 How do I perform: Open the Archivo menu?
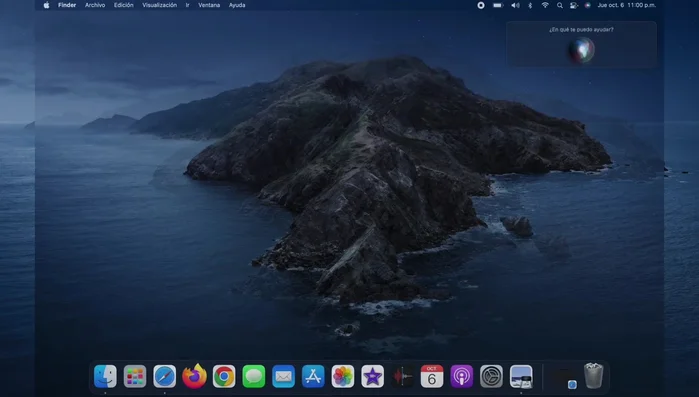(95, 5)
